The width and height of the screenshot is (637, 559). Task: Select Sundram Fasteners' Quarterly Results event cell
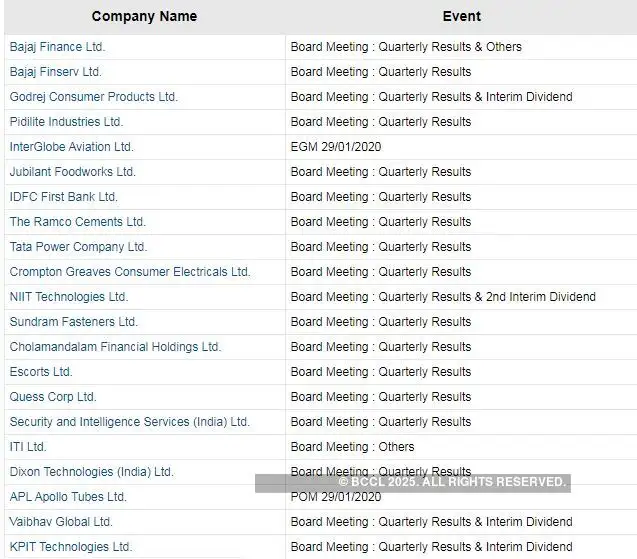(x=461, y=322)
